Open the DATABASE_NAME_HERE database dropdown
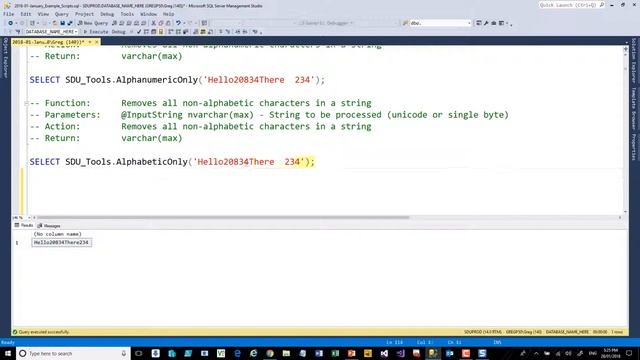The height and width of the screenshot is (360, 640). tap(51, 31)
